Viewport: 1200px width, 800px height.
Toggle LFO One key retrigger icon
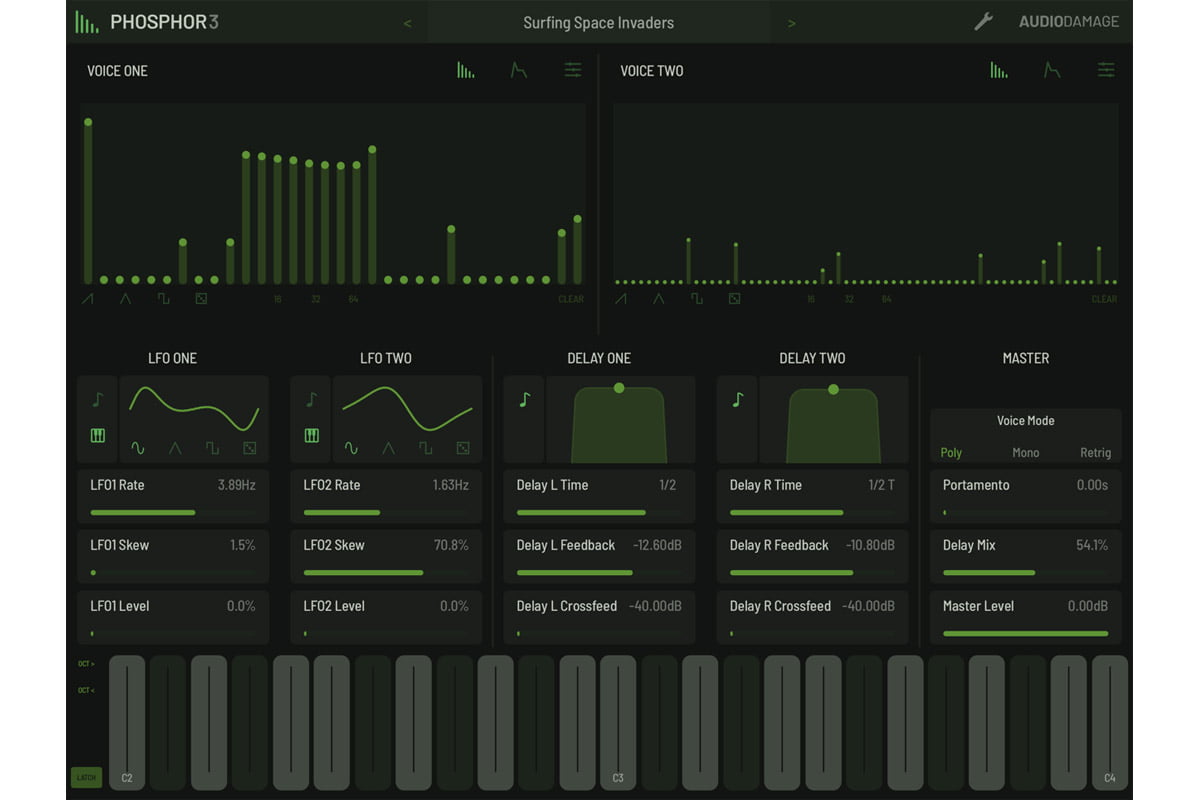(x=98, y=436)
